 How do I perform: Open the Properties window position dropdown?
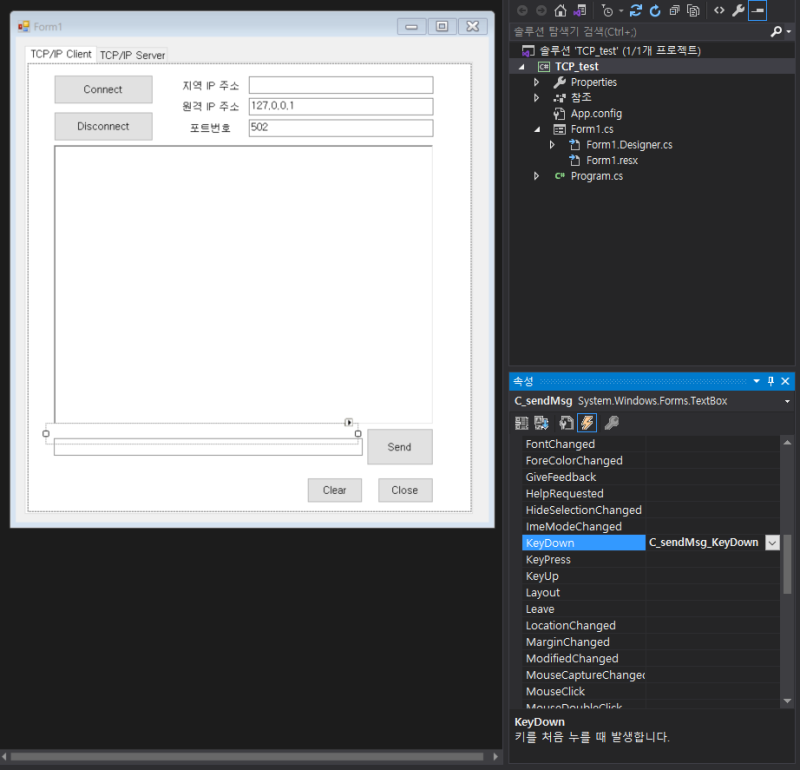(x=757, y=381)
